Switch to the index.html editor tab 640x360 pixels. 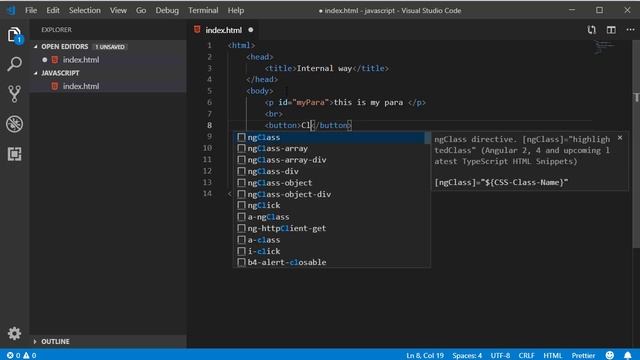click(x=224, y=30)
